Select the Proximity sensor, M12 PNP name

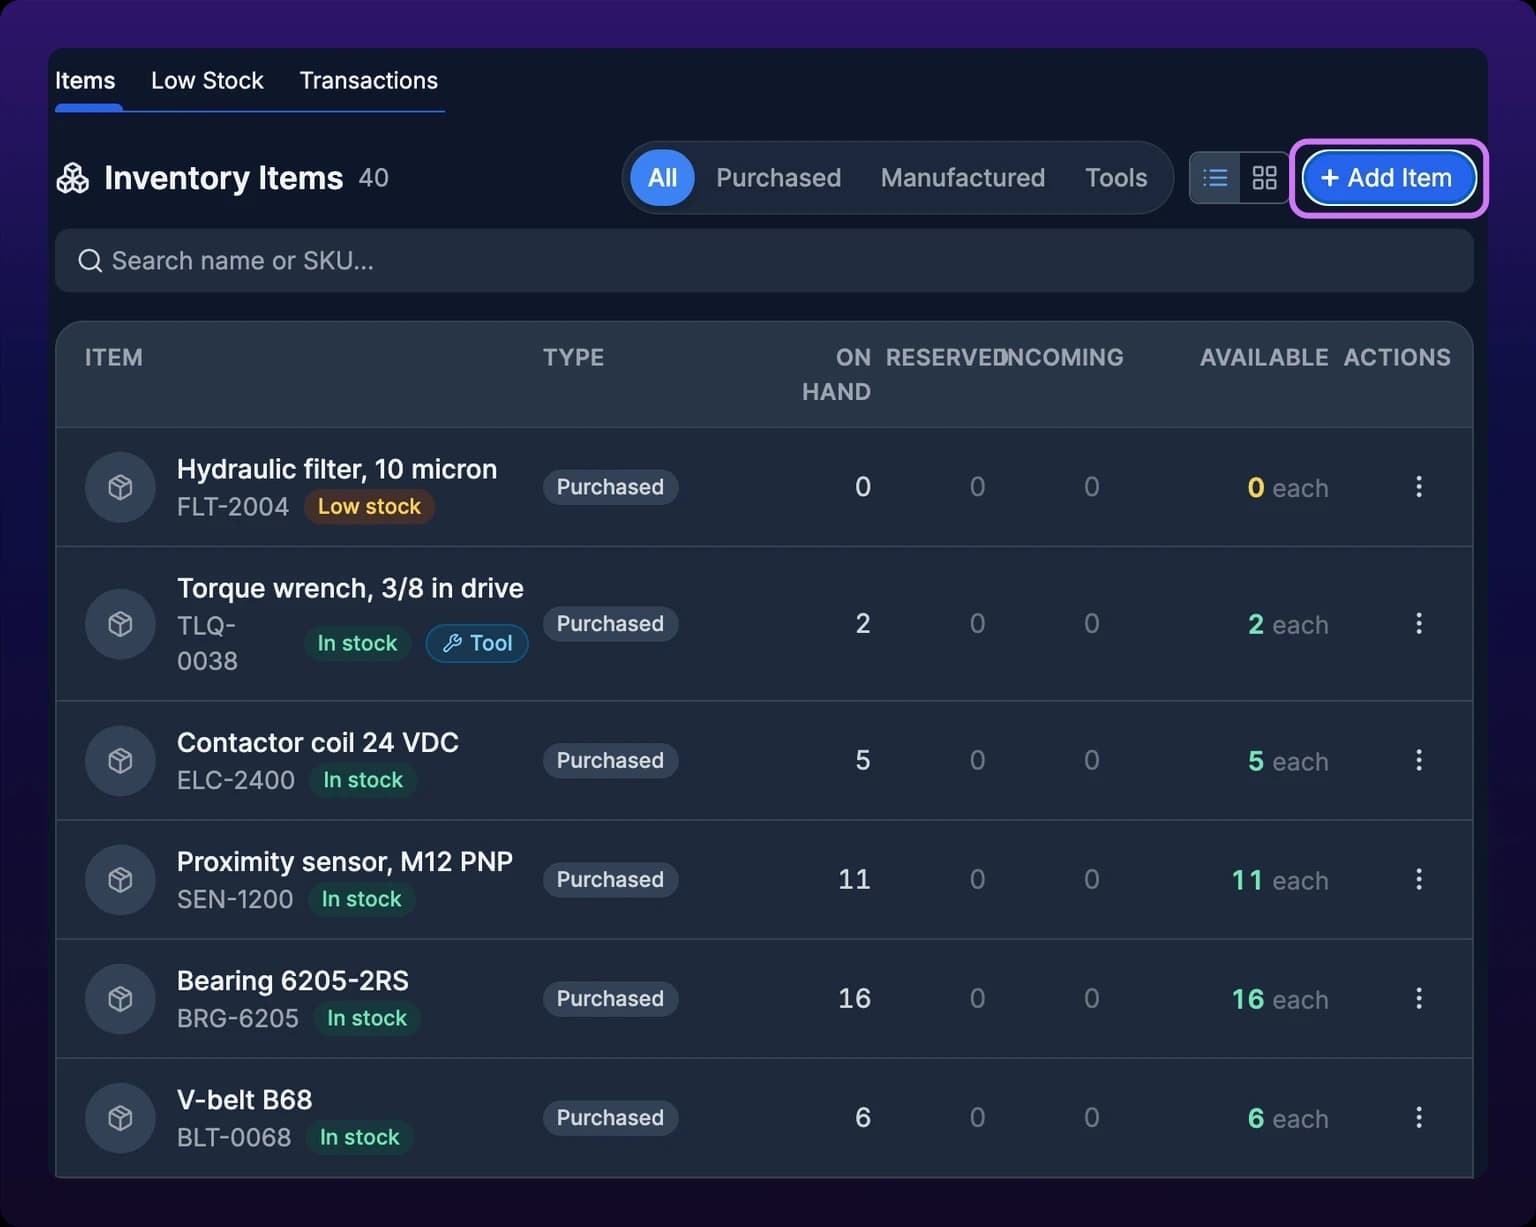click(x=345, y=861)
